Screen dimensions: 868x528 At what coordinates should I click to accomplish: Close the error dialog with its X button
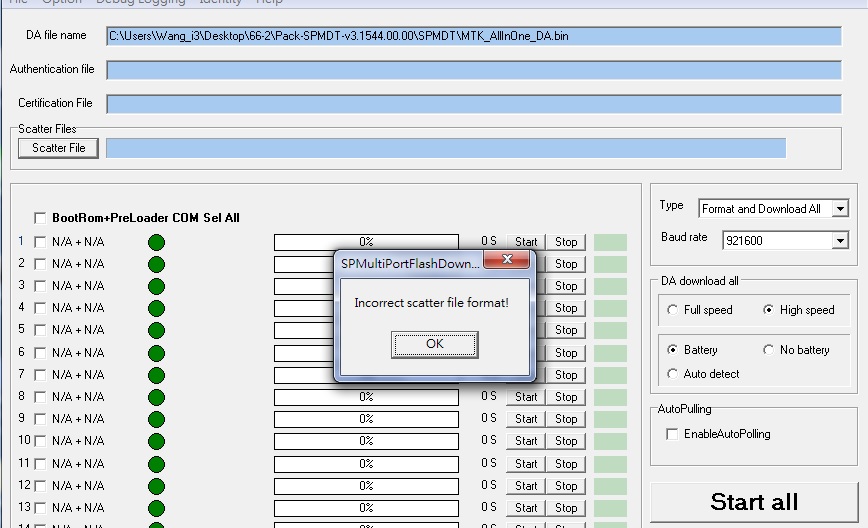[x=514, y=261]
